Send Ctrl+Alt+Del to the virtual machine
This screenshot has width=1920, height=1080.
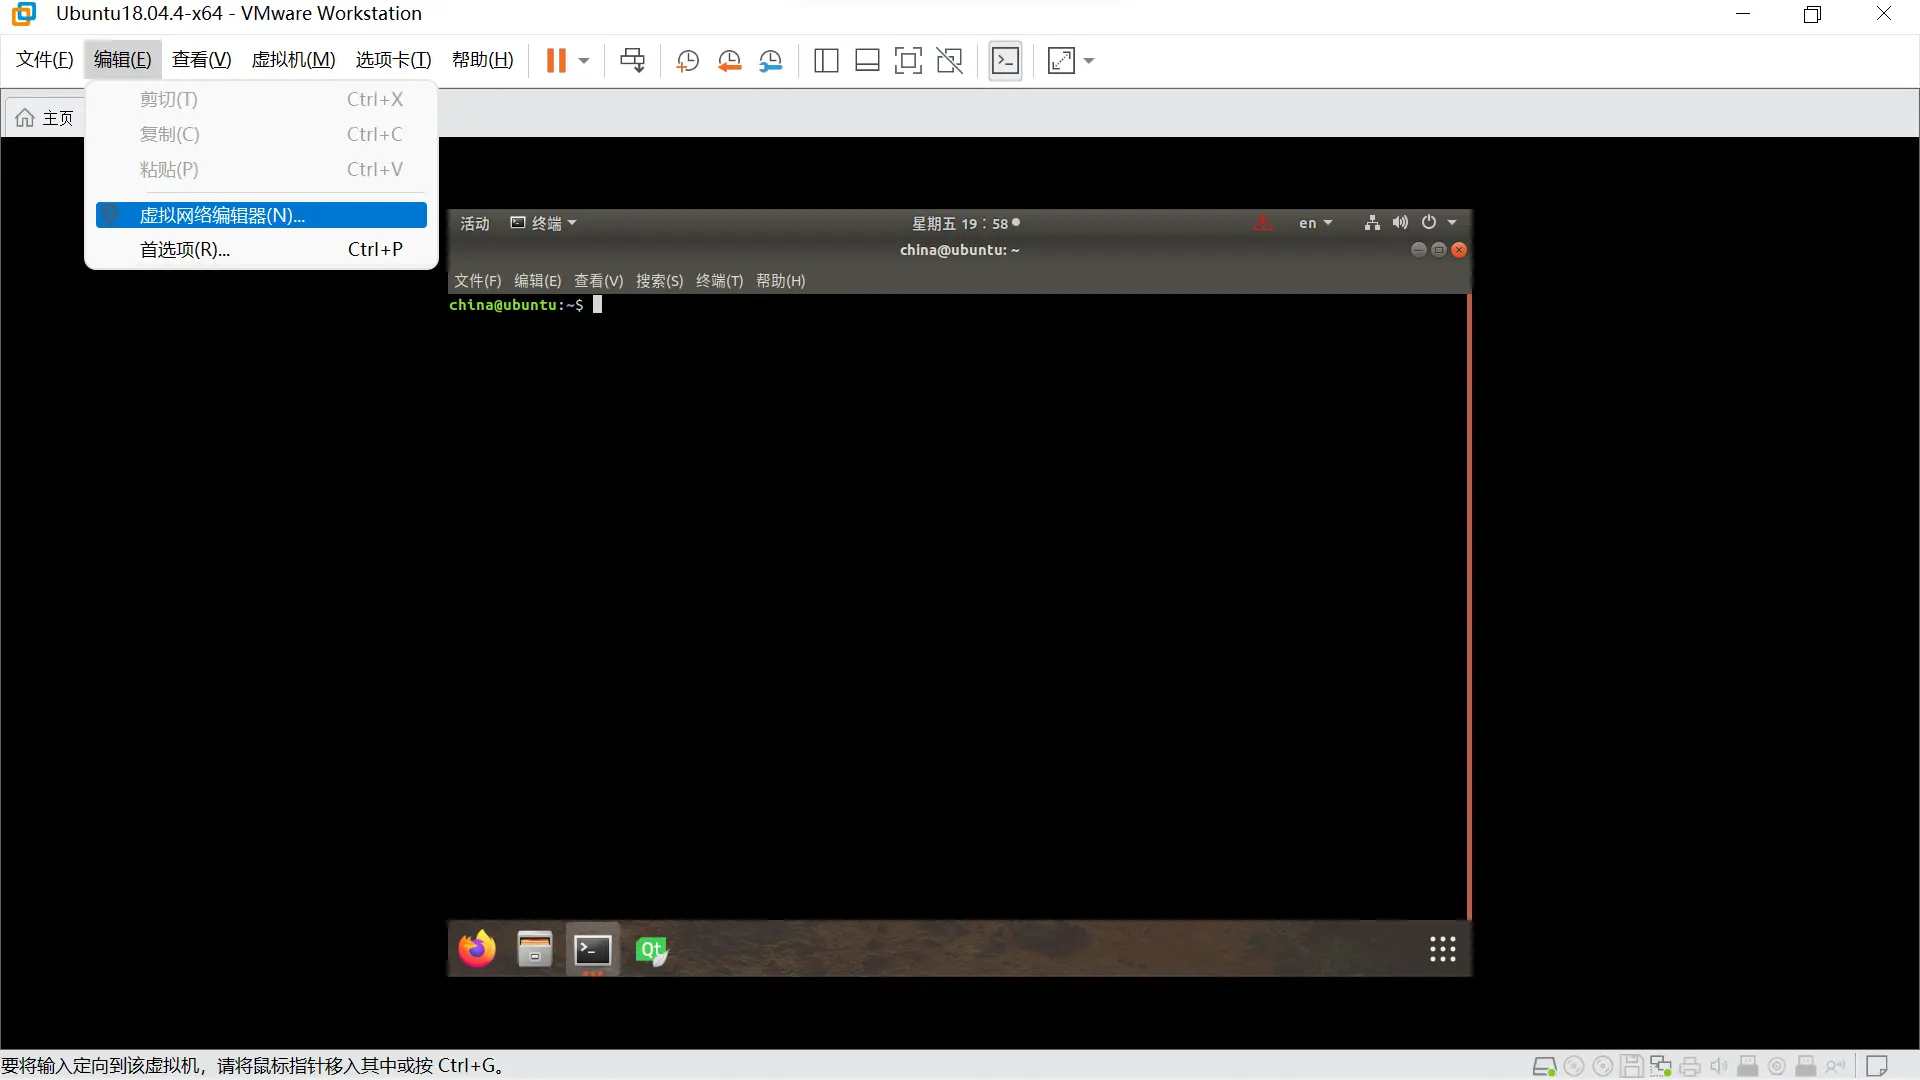pos(632,61)
